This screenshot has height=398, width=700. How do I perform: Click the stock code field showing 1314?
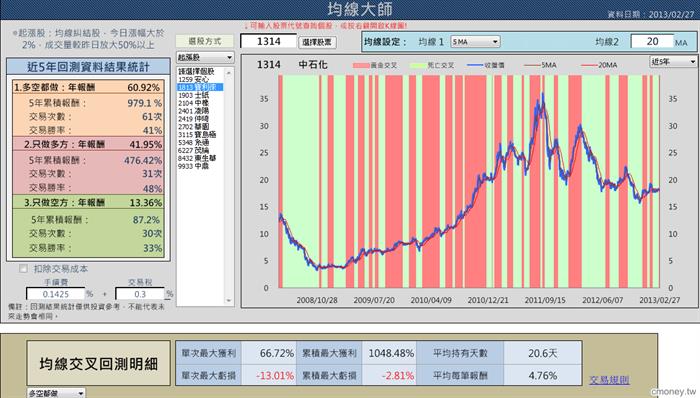[268, 41]
